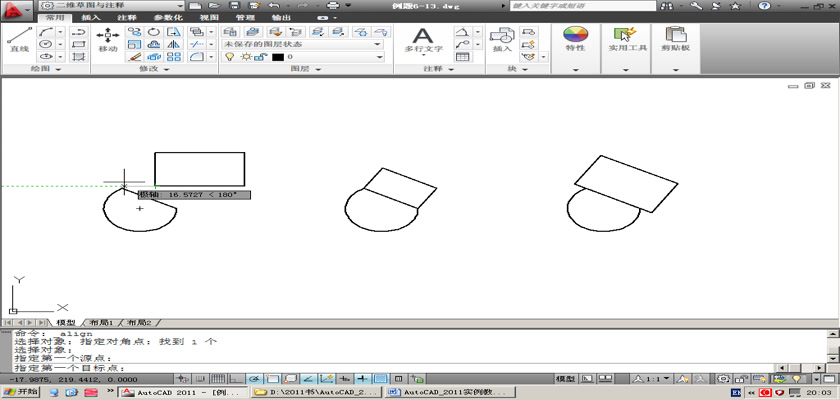Open the annotation scale 1:1 dropdown

(651, 379)
